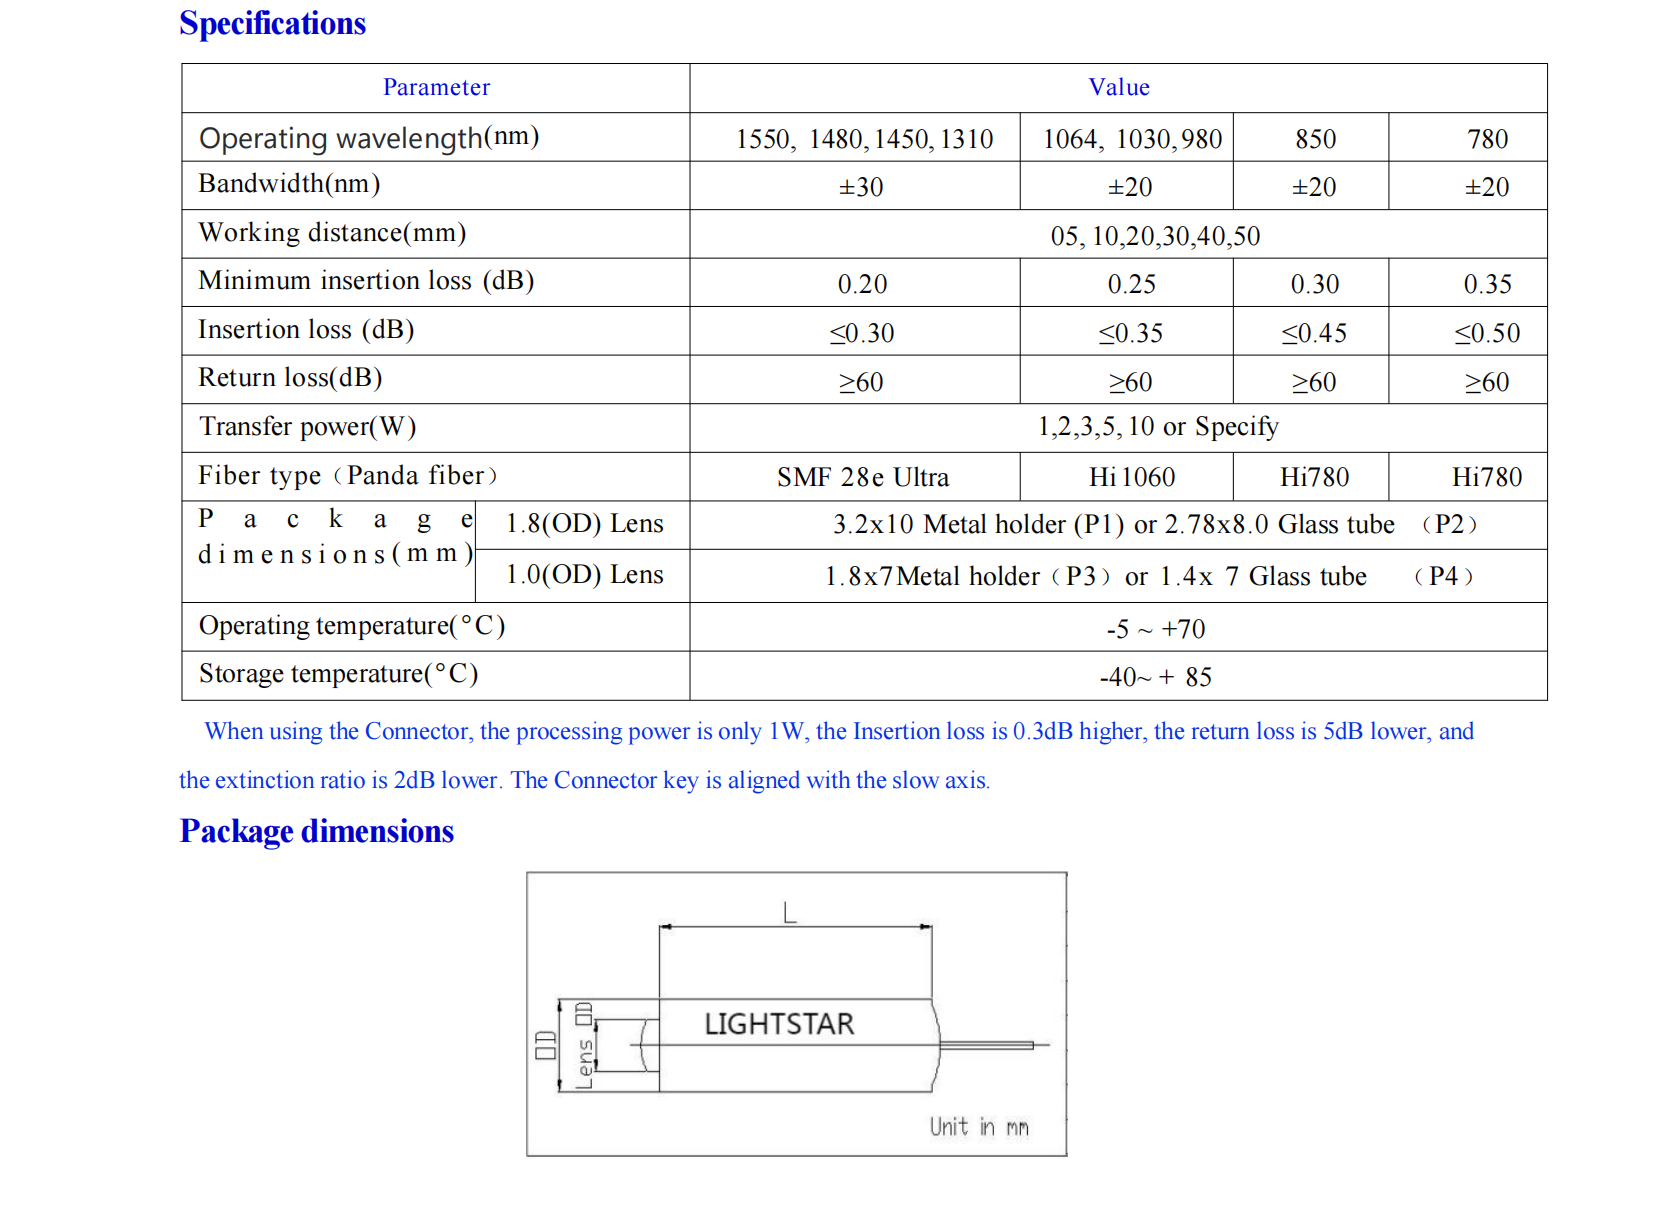Viewport: 1653px width, 1216px height.
Task: Click the Transfer power(W) label
Action: point(307,427)
